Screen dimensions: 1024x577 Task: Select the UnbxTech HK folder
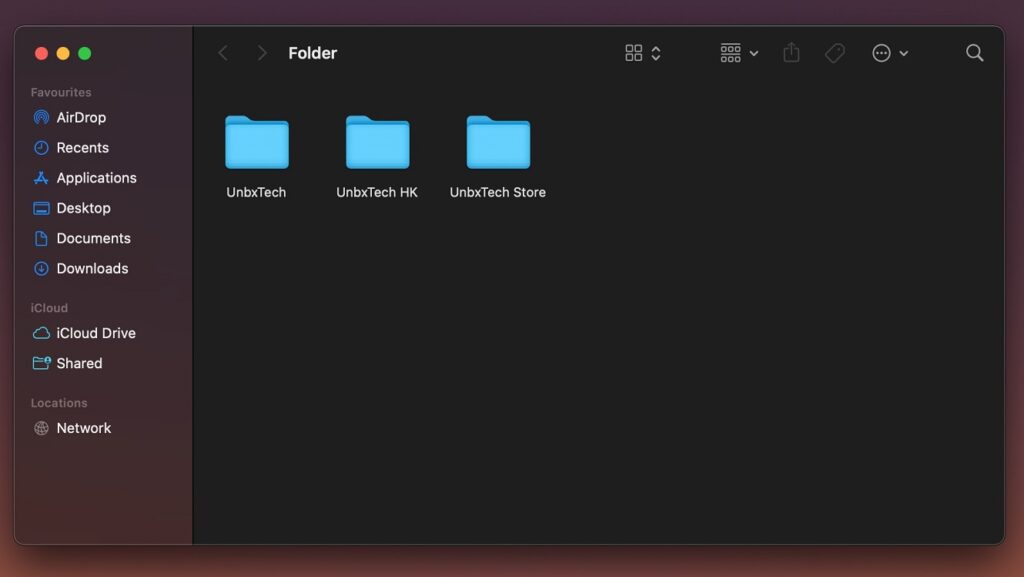point(377,141)
